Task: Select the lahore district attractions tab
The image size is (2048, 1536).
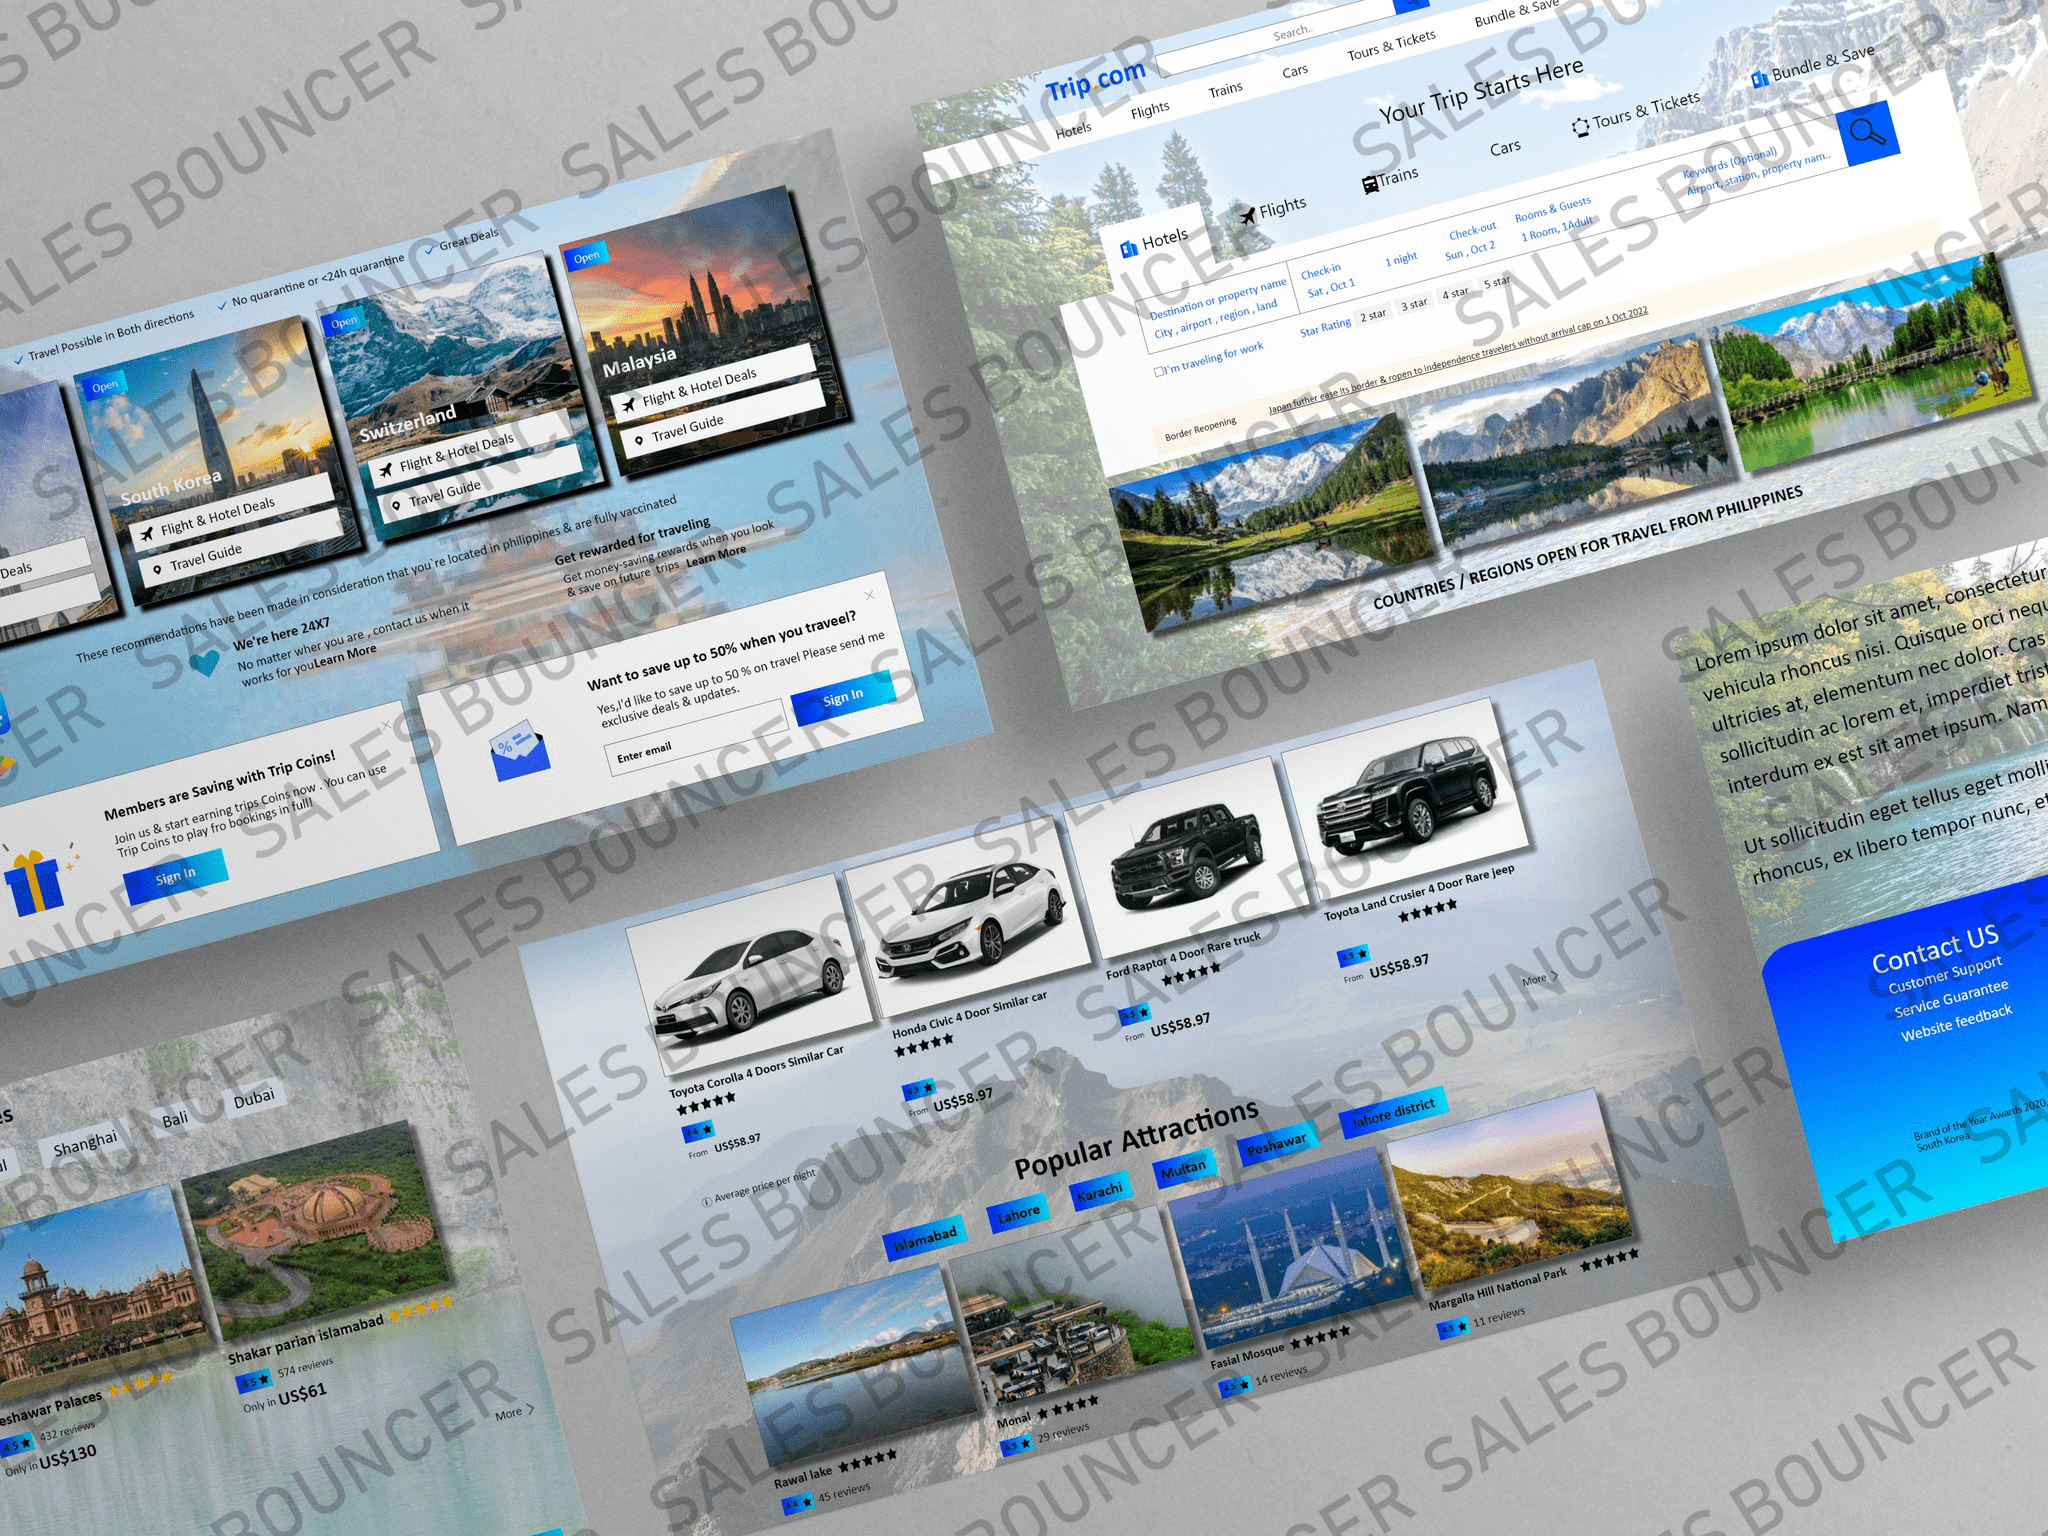Action: coord(1393,1111)
